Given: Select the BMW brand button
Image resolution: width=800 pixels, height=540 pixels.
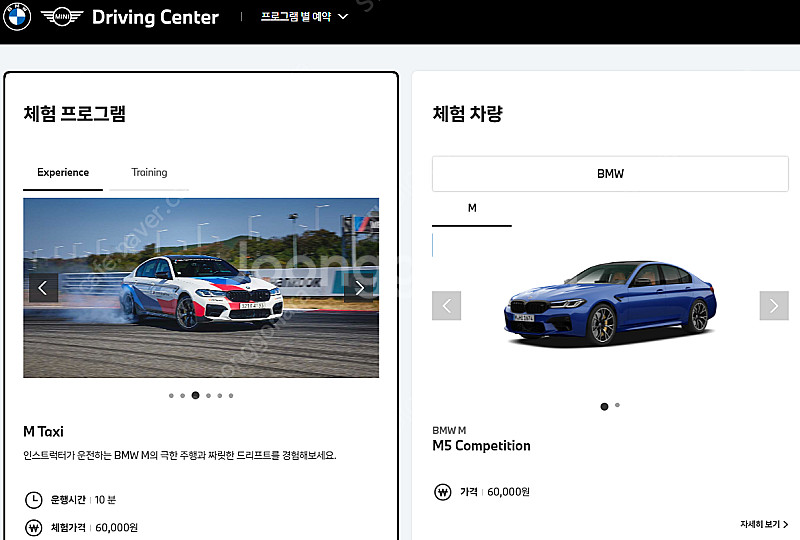Looking at the screenshot, I should (x=610, y=174).
